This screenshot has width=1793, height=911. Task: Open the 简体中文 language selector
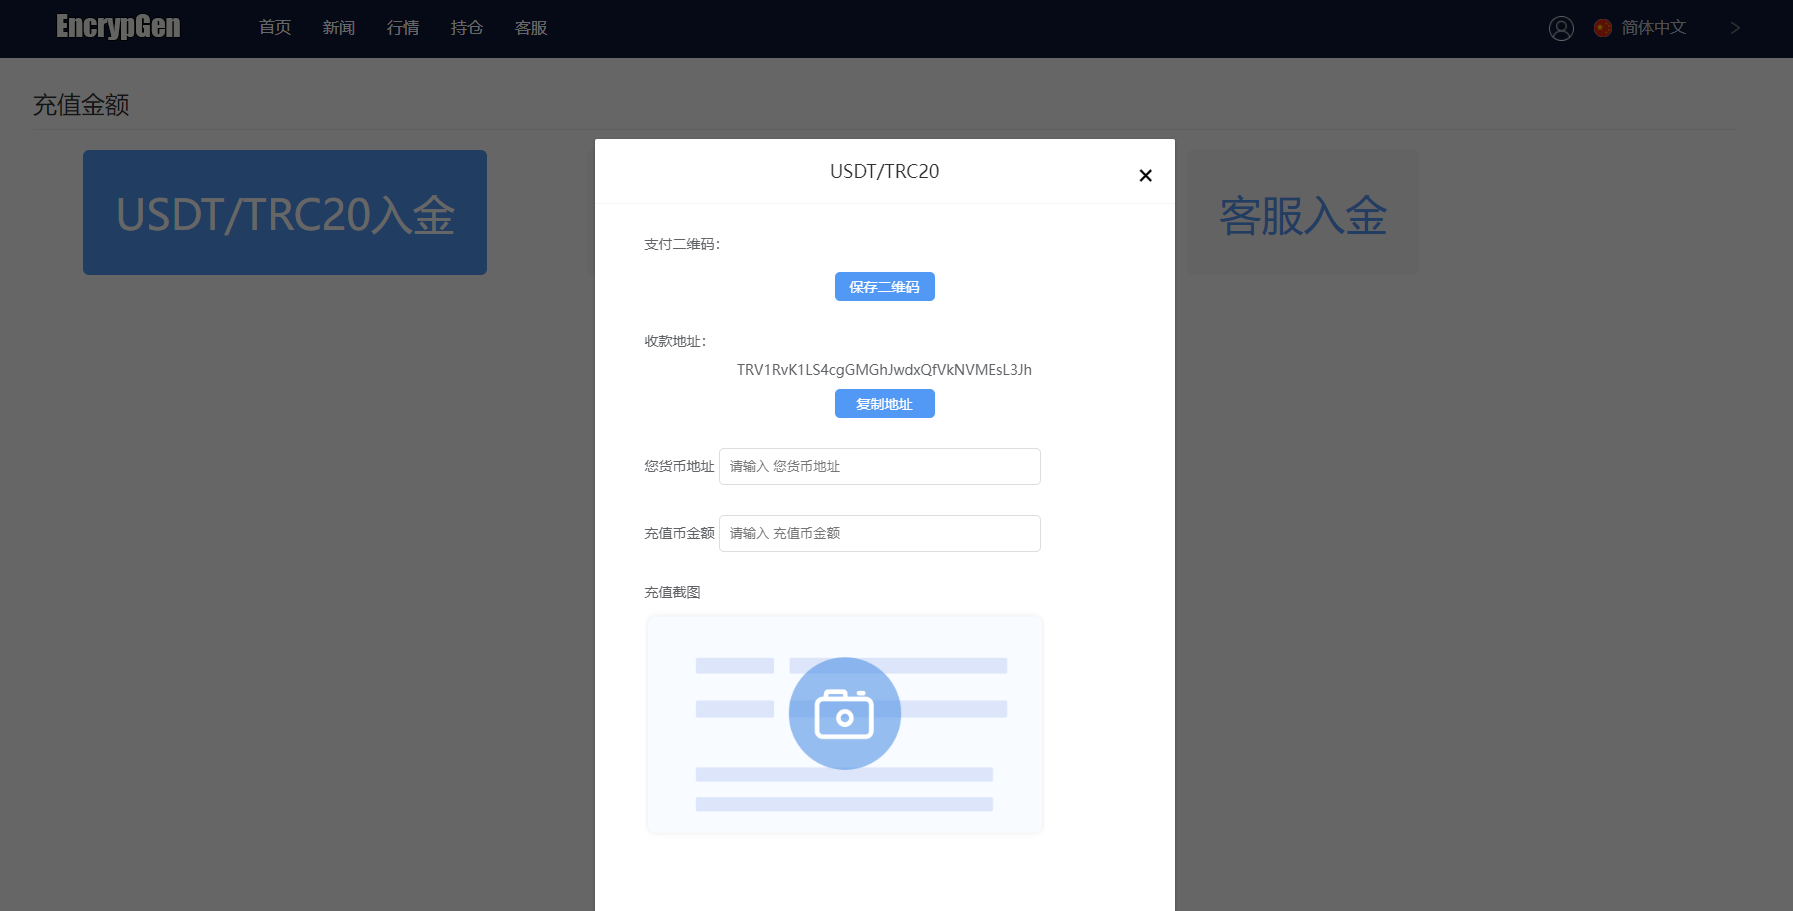(x=1653, y=28)
